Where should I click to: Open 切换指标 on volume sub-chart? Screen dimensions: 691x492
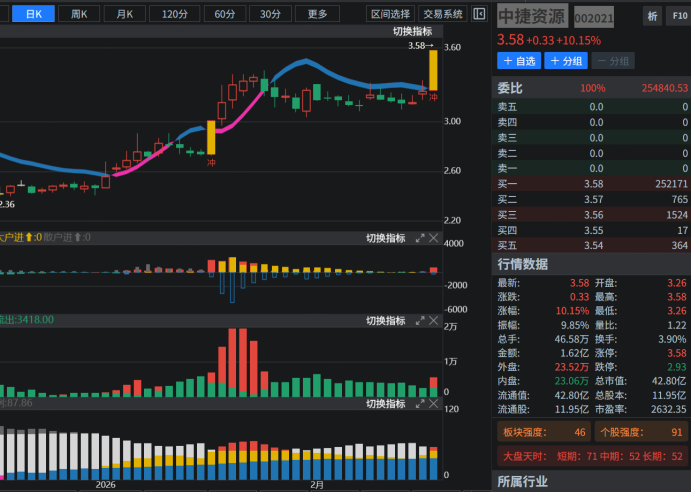385,321
